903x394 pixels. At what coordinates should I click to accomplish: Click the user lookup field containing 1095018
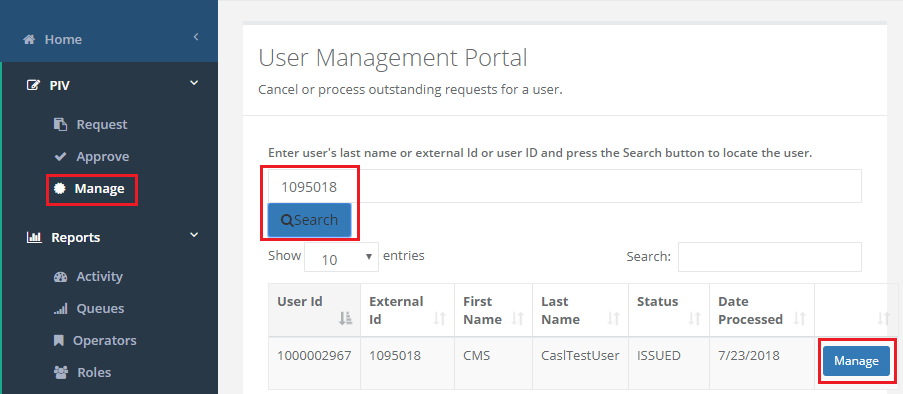(x=564, y=186)
